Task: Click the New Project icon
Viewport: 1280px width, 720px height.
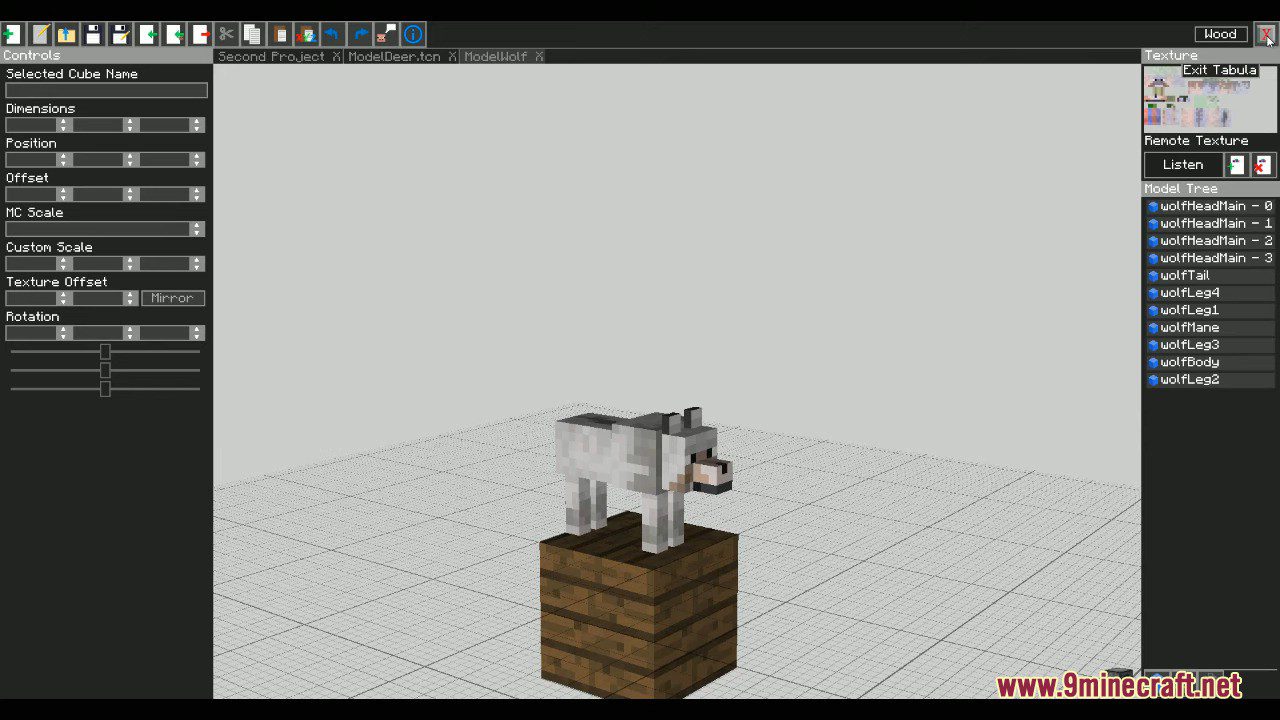Action: (x=11, y=34)
